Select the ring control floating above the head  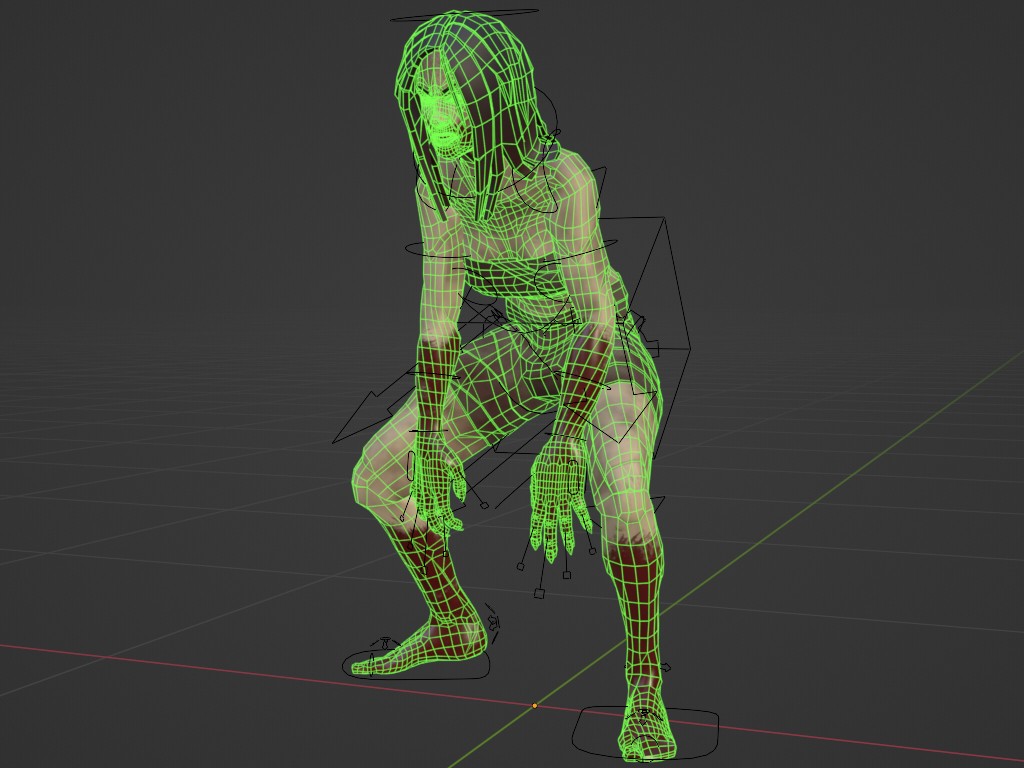tap(464, 15)
